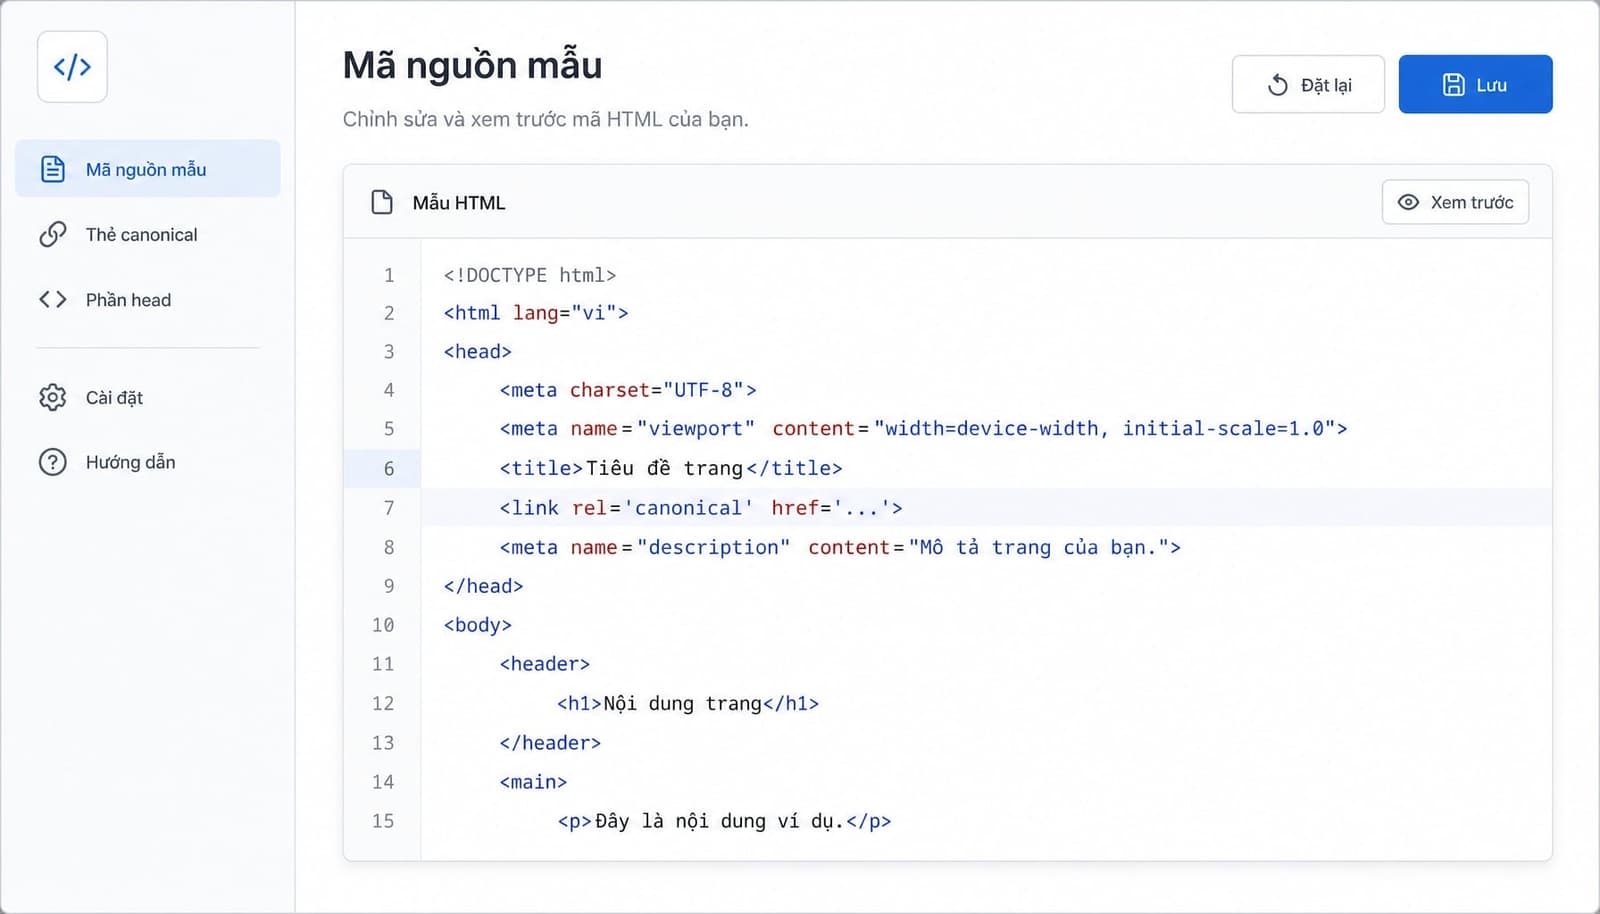Click the meta charset UTF-8 line
Image resolution: width=1600 pixels, height=914 pixels.
(x=628, y=390)
